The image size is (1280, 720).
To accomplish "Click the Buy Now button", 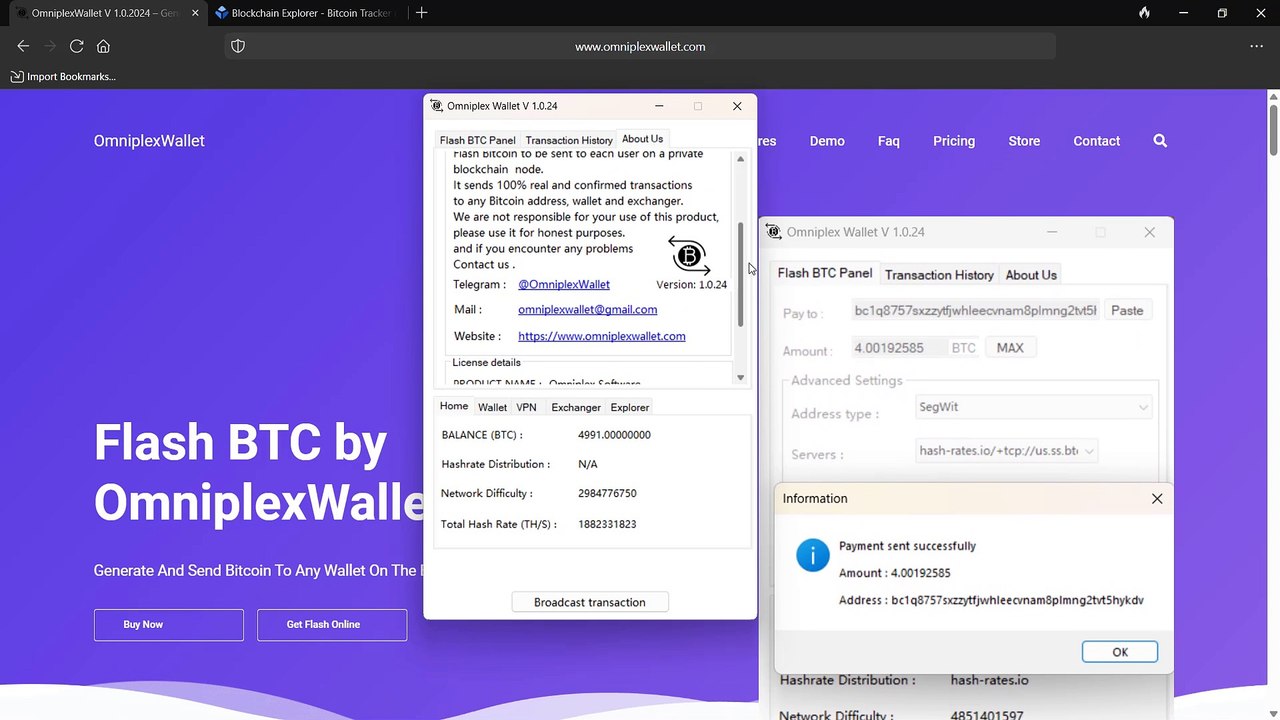I will (x=169, y=625).
